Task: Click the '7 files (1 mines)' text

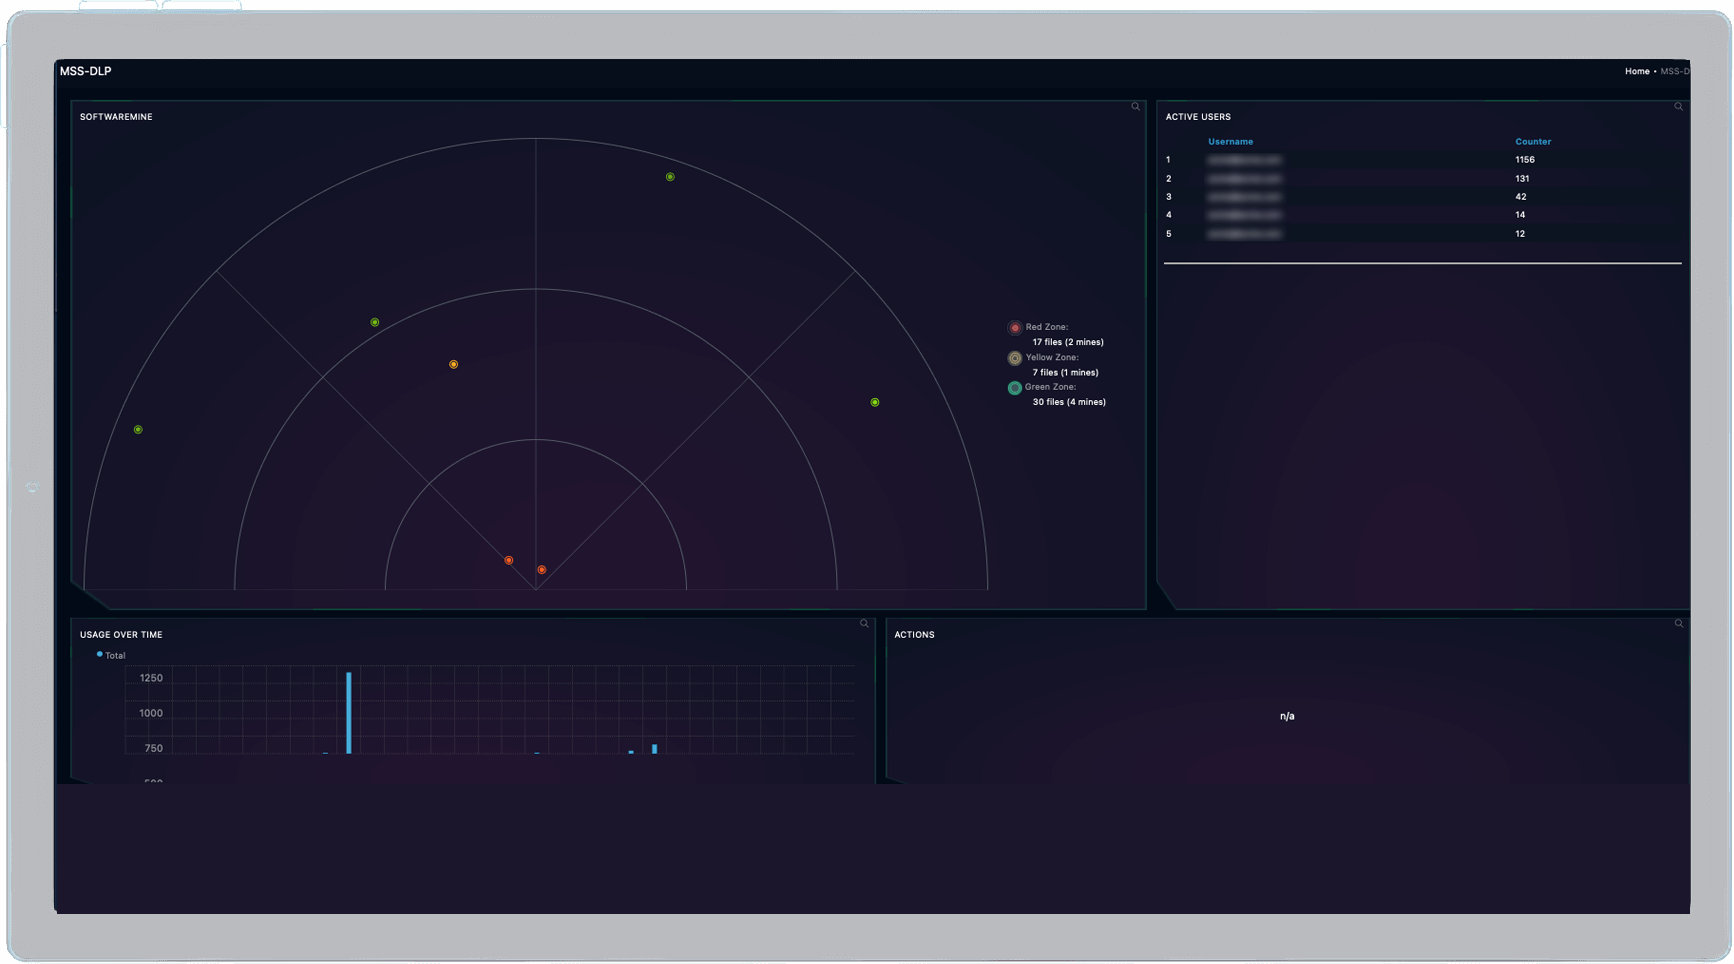Action: pyautogui.click(x=1065, y=372)
